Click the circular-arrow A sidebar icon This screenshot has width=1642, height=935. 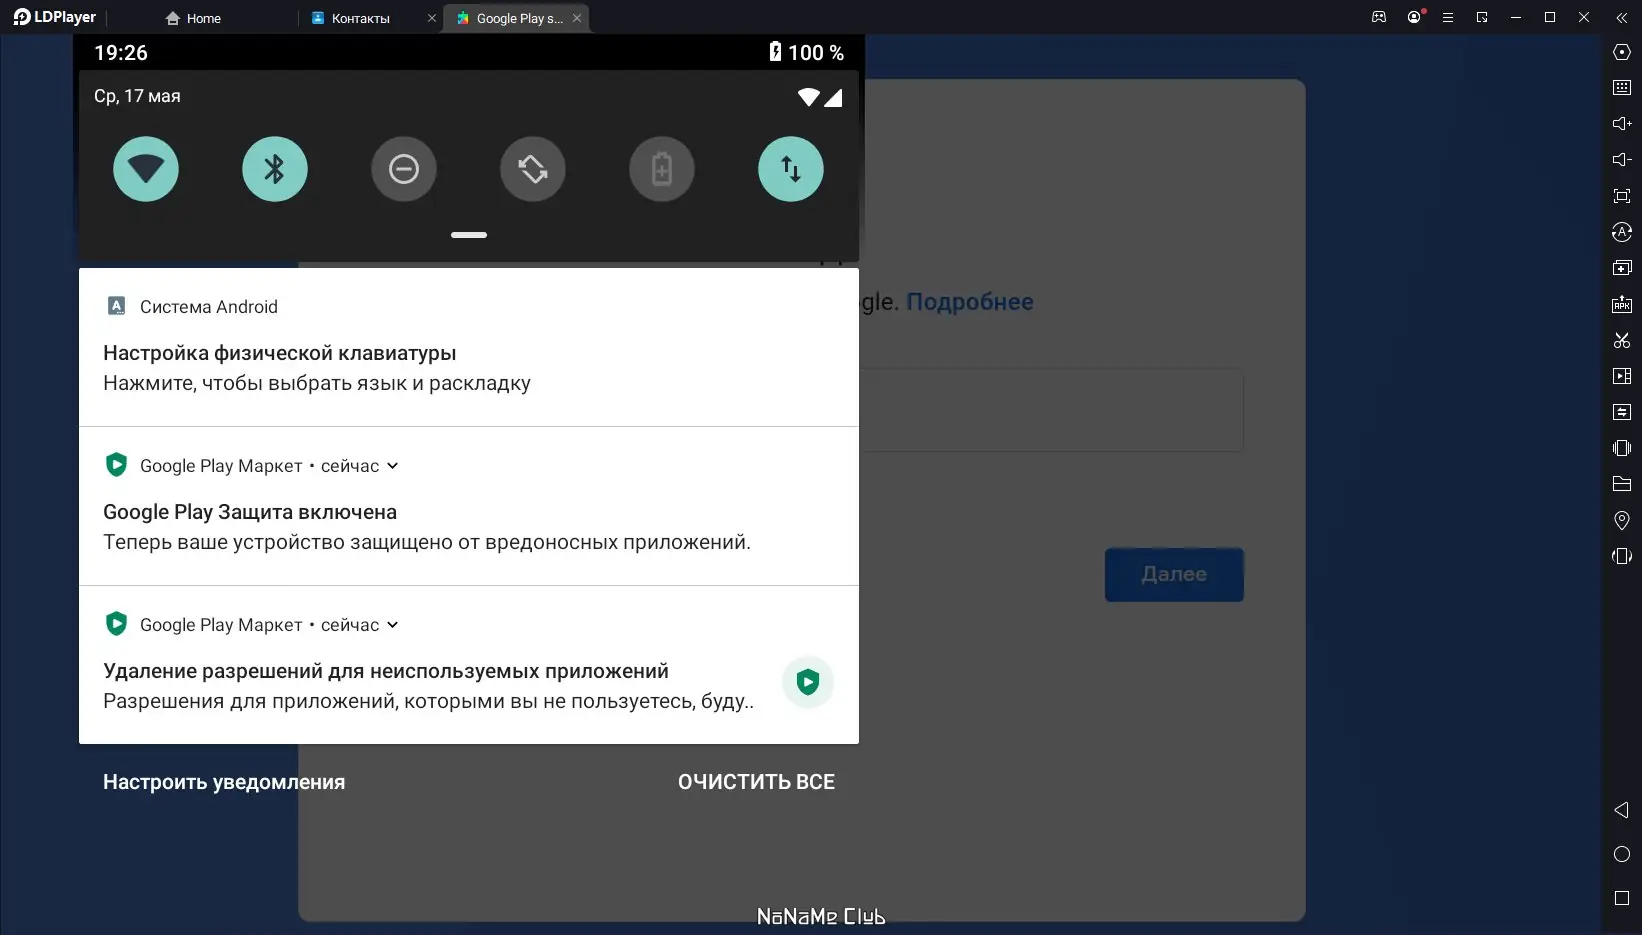(x=1622, y=232)
